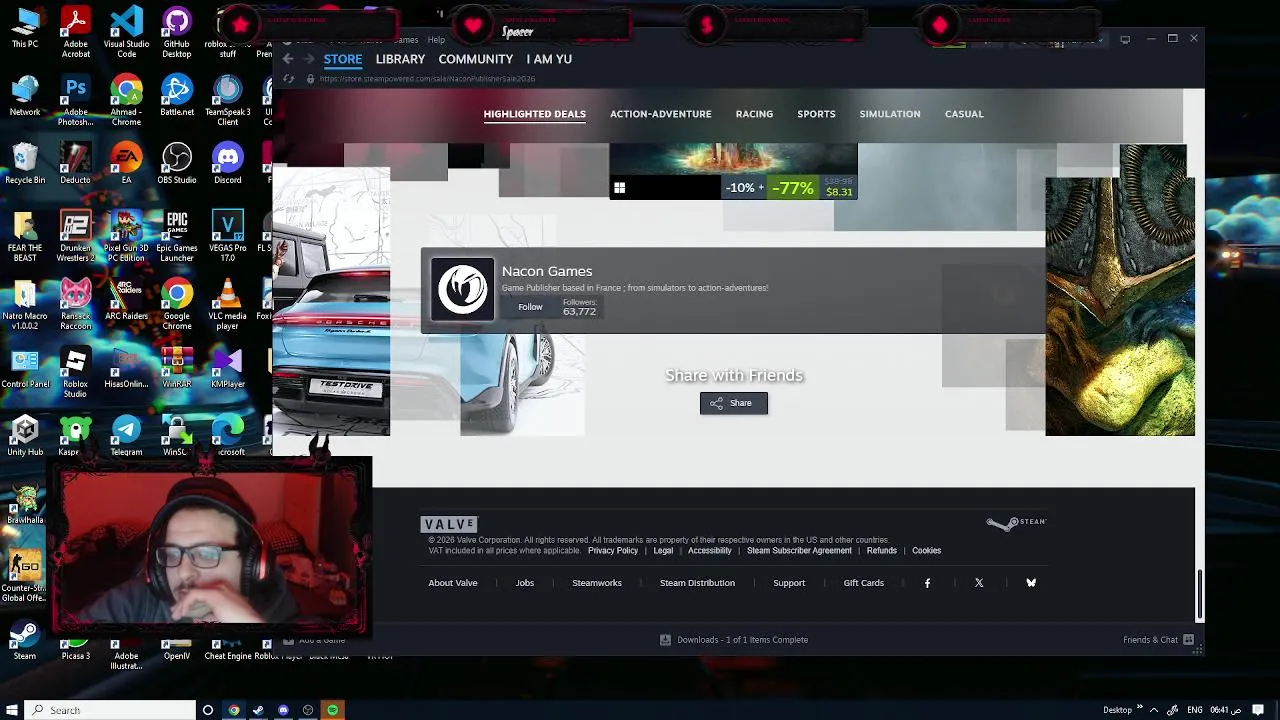Open the Support footer link
Screen dimensions: 1280x720
pyautogui.click(x=789, y=583)
